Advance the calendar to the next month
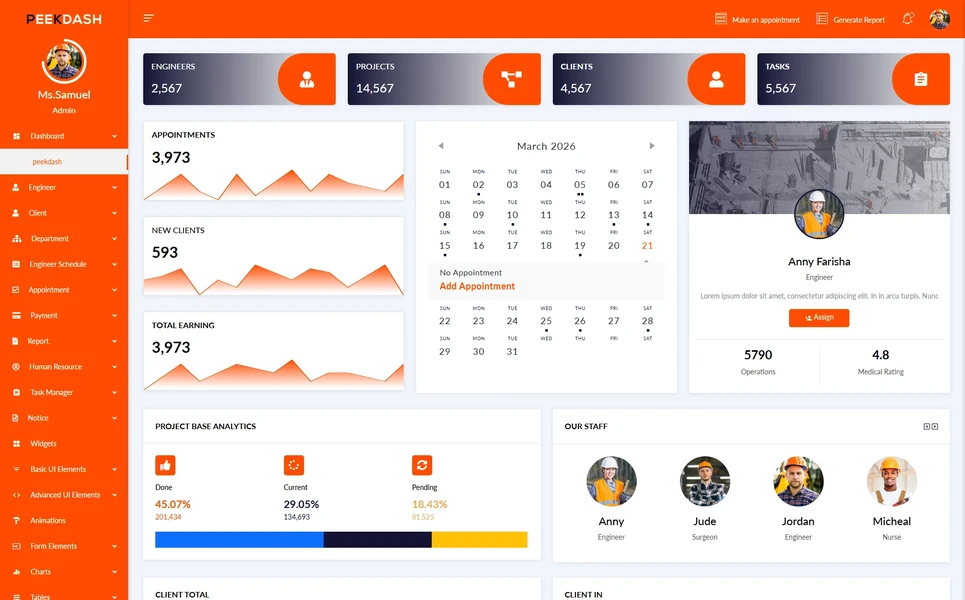965x600 pixels. click(652, 145)
